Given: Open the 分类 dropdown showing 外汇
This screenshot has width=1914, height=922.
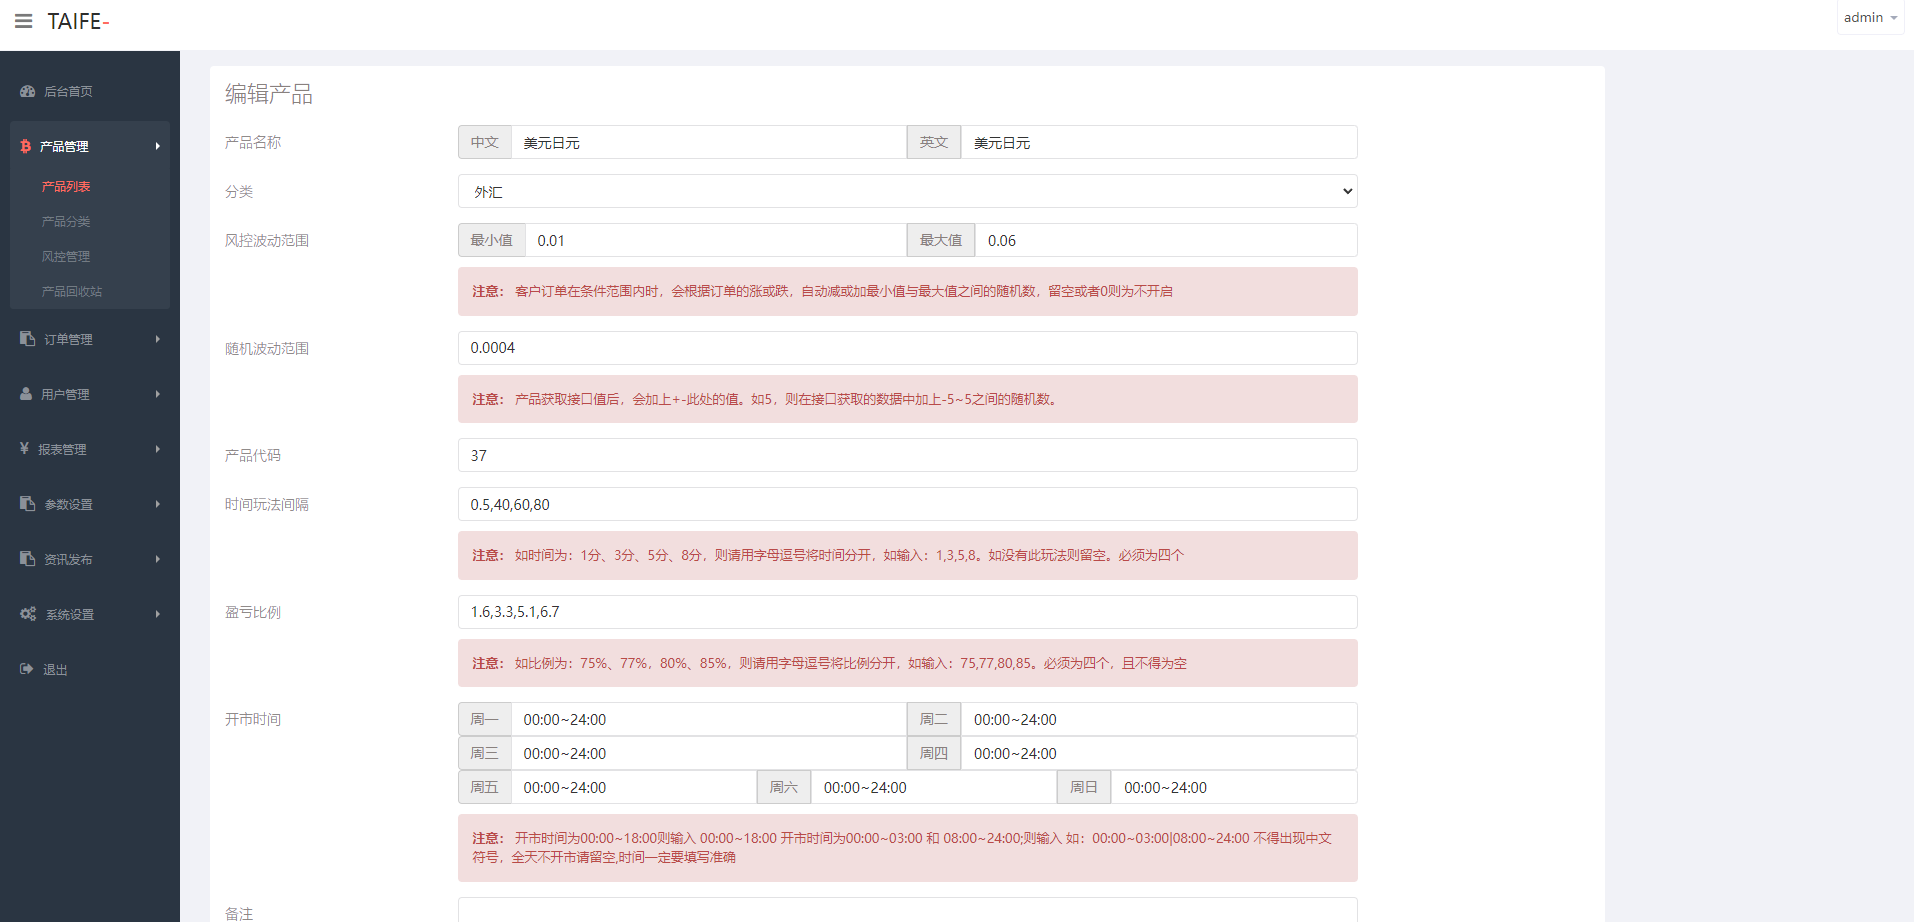Looking at the screenshot, I should pyautogui.click(x=906, y=191).
